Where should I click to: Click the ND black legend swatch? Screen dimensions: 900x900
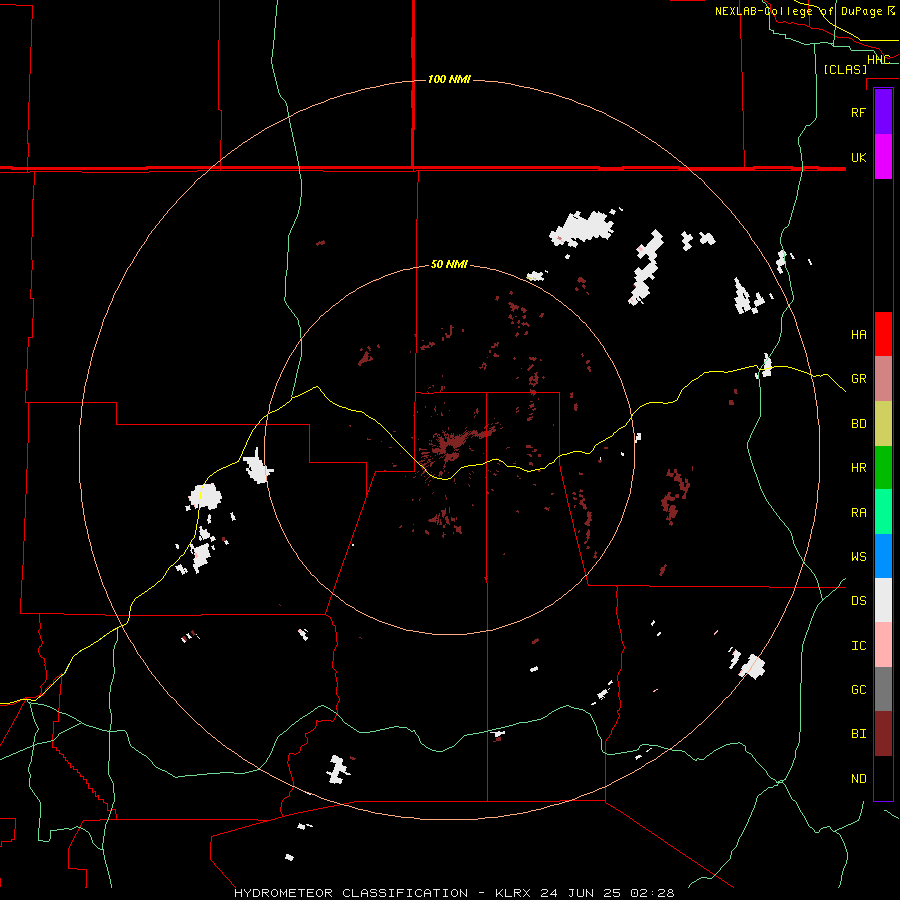(883, 778)
